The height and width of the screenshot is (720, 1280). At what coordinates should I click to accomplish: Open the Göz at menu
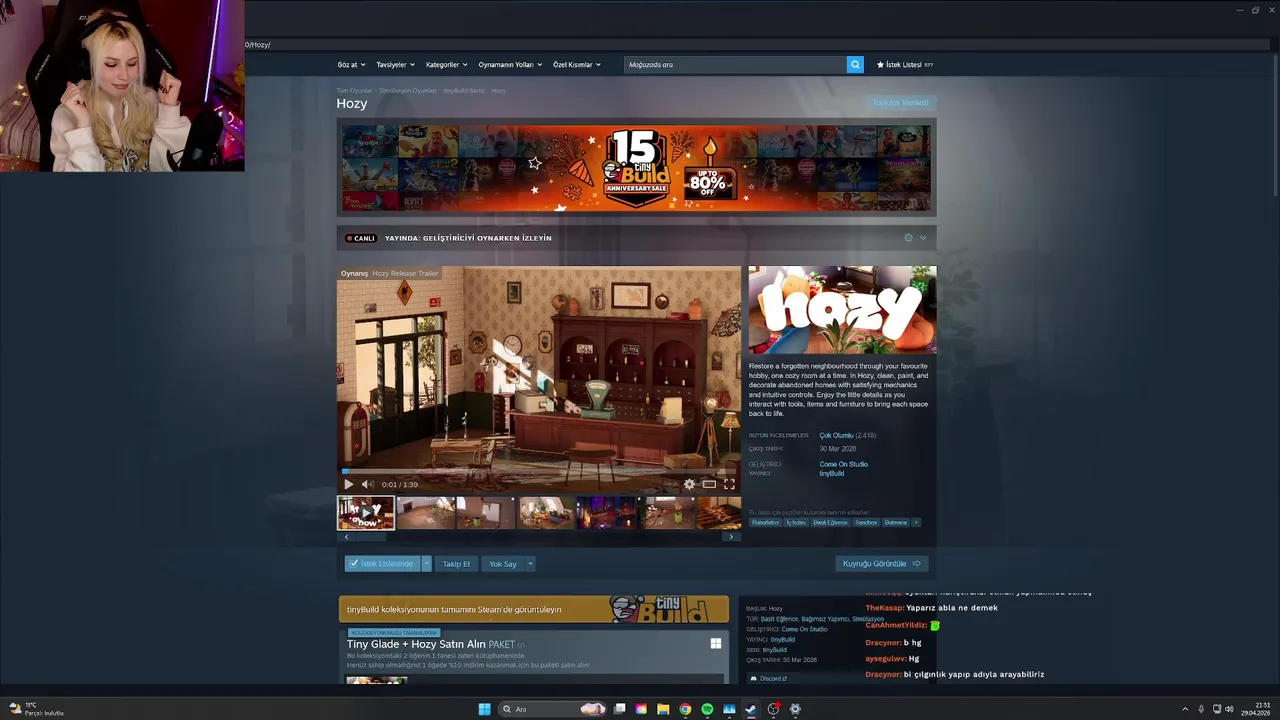tap(351, 64)
